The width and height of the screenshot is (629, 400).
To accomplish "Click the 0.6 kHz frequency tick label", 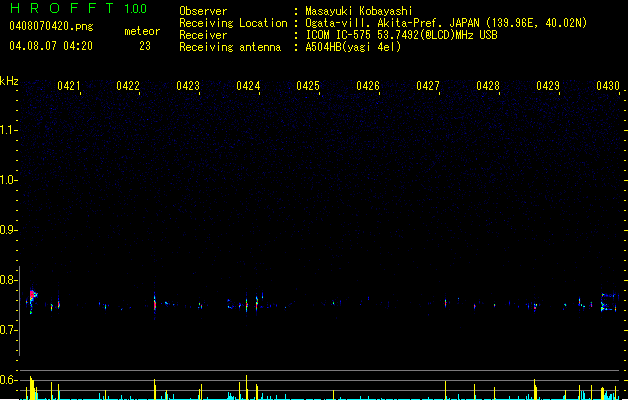I will coord(8,380).
